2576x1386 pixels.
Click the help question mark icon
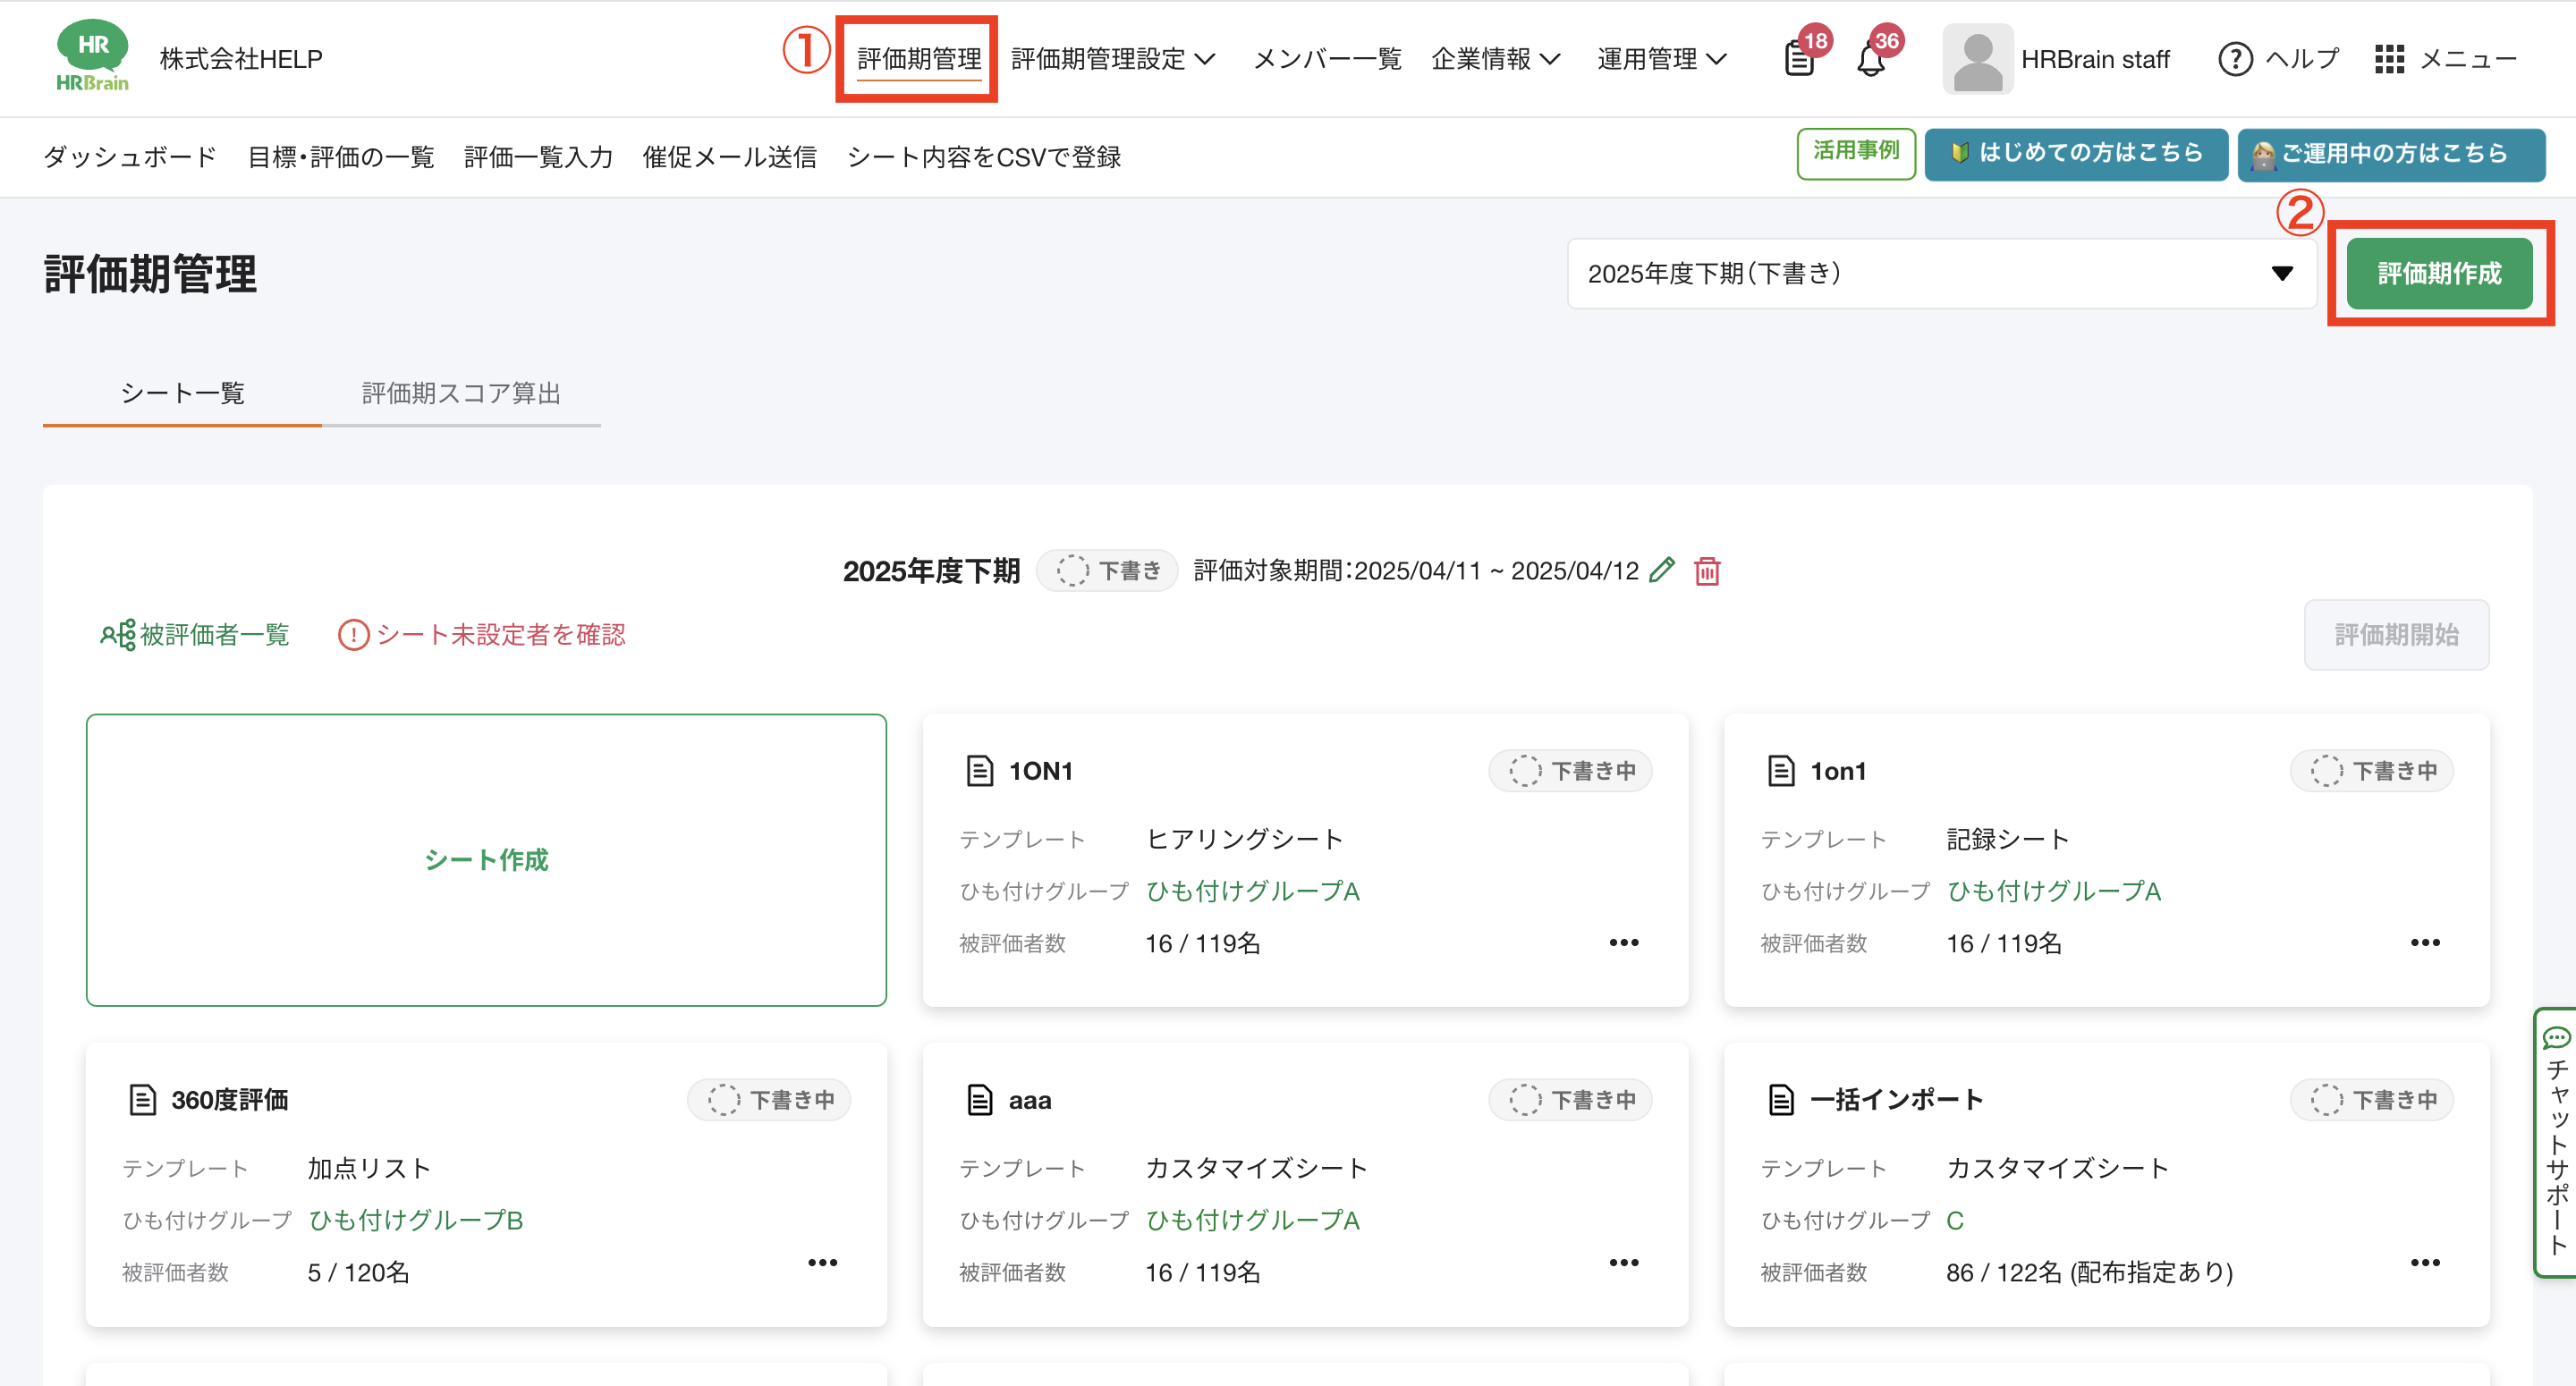(2235, 59)
